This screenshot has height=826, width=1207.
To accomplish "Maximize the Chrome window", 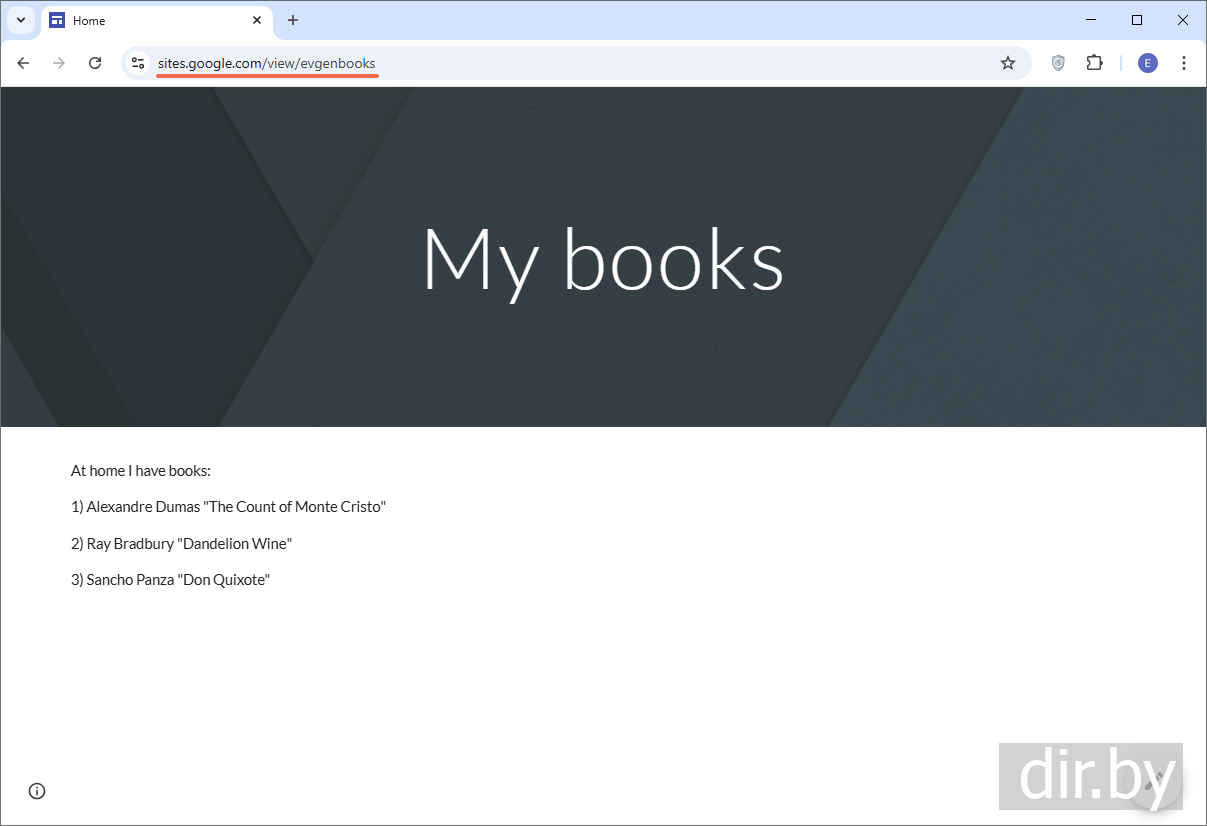I will [x=1137, y=20].
